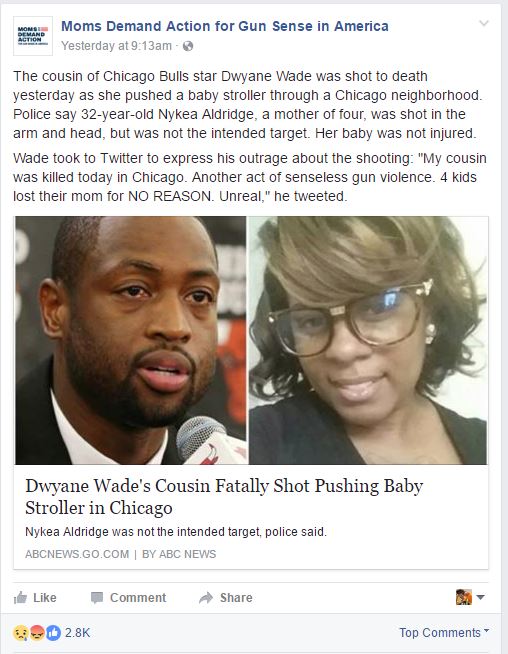This screenshot has width=508, height=654.
Task: Click the Moms Demand Action profile logo
Action: 33,36
